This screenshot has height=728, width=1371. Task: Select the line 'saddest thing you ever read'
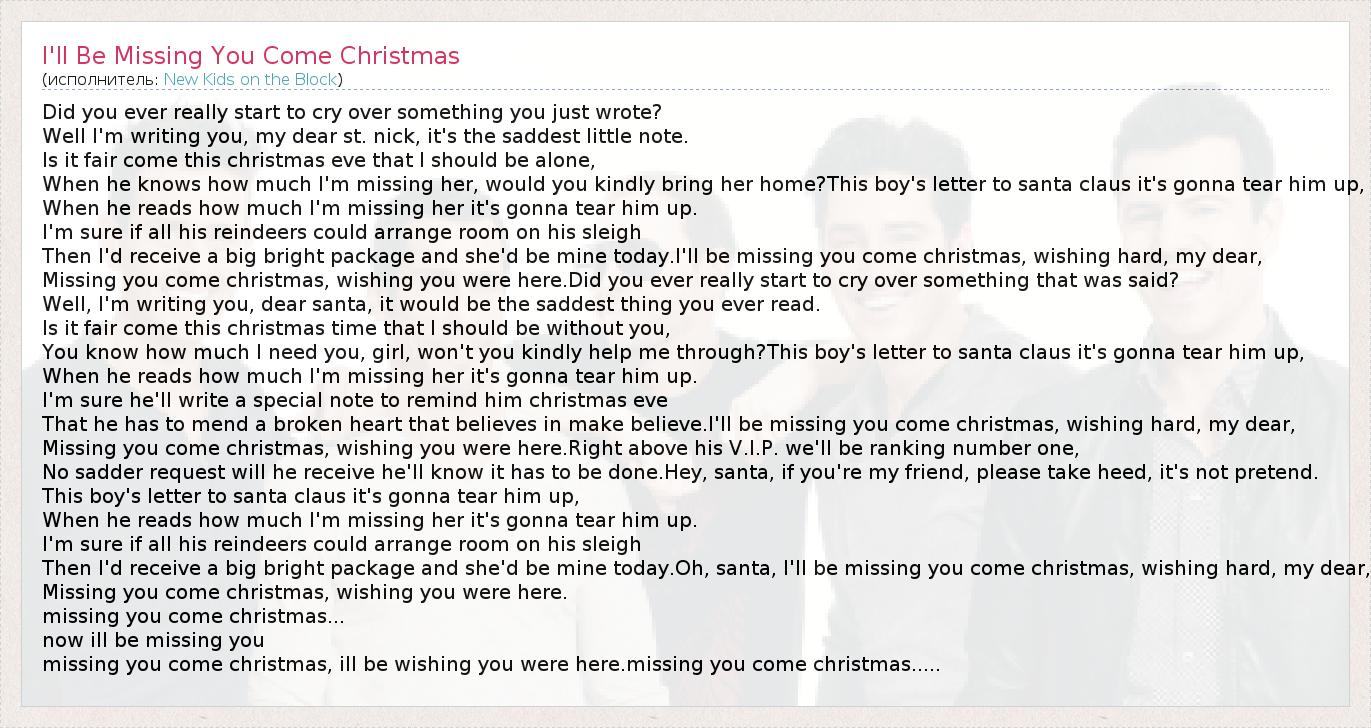pyautogui.click(x=430, y=304)
